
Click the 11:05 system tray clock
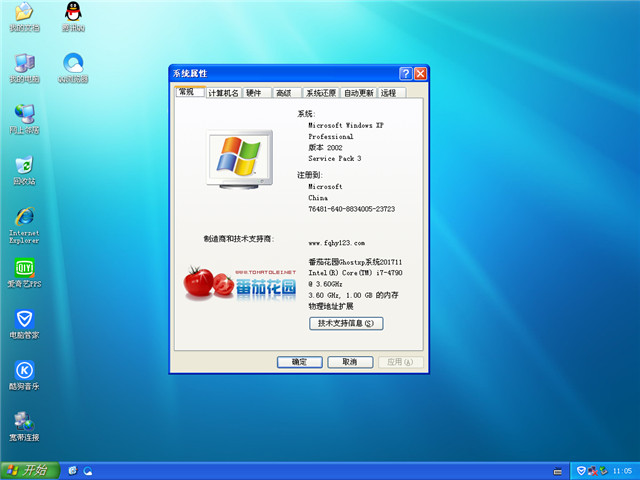tap(622, 471)
